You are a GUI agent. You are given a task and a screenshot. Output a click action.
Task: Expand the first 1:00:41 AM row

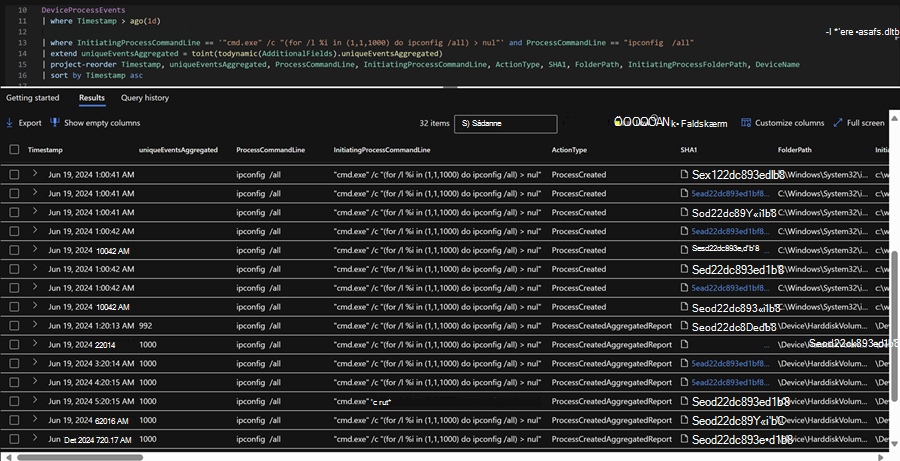34,174
